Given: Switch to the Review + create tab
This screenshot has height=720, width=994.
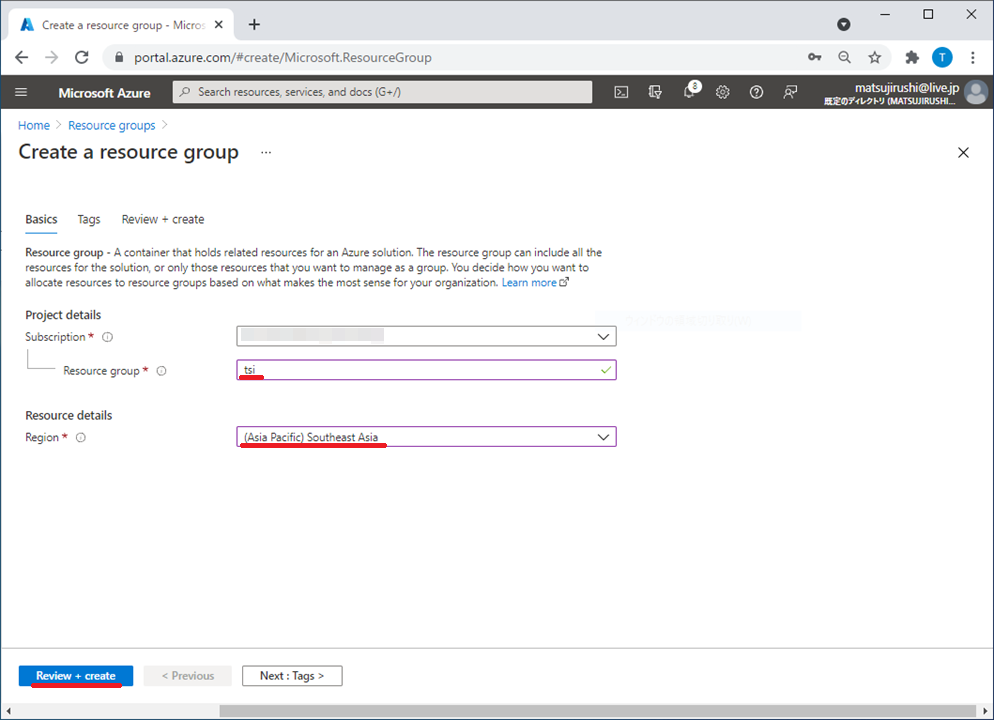Looking at the screenshot, I should (x=163, y=219).
